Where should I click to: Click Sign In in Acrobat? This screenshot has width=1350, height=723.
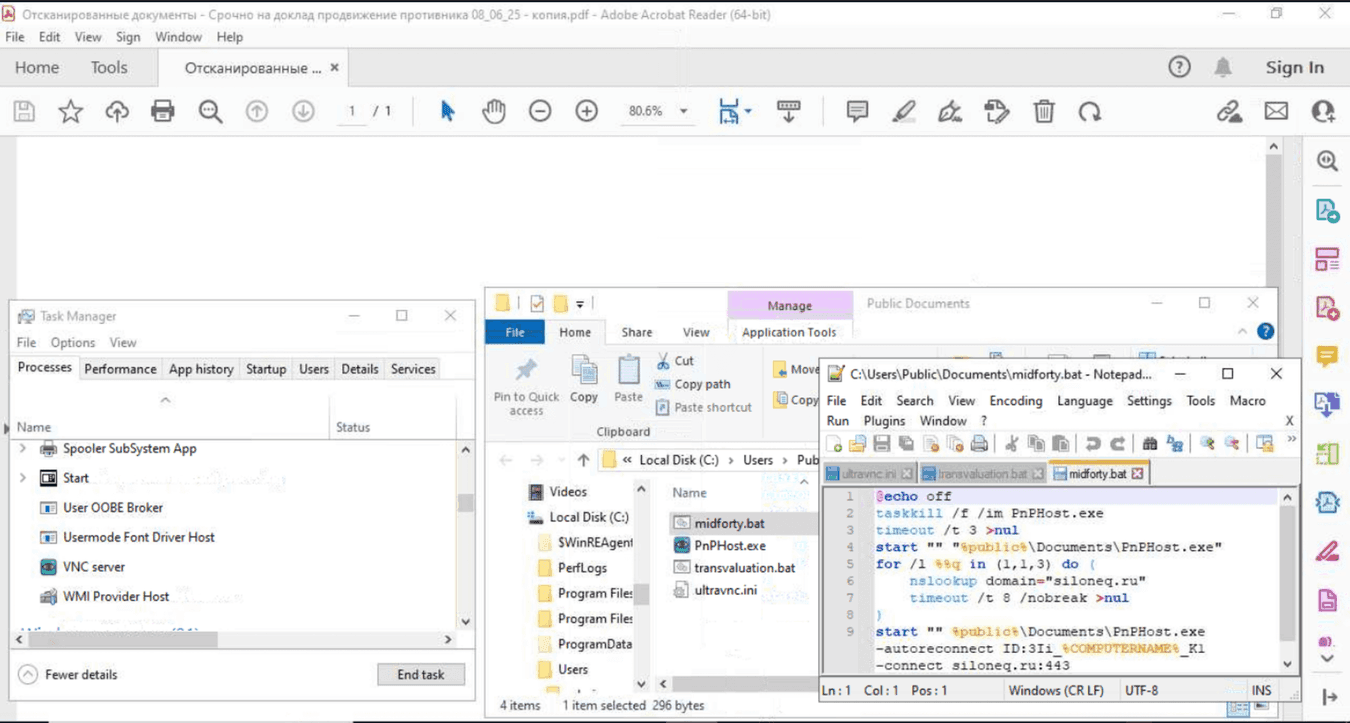point(1295,67)
